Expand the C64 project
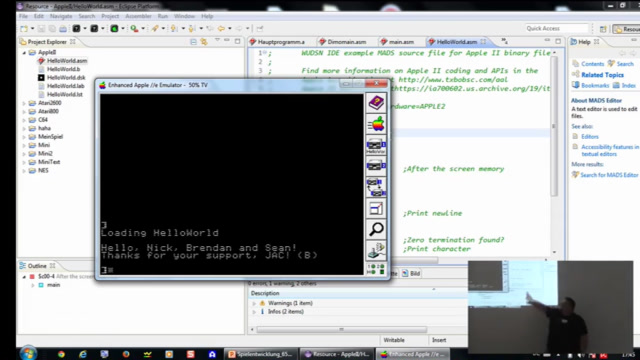Viewport: 640px width, 360px height. pos(24,120)
